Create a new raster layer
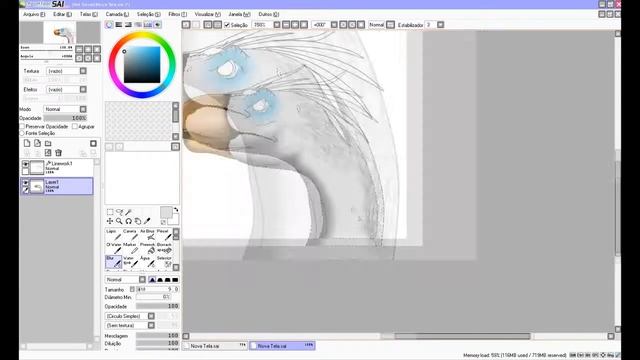This screenshot has width=640, height=360. [x=27, y=143]
